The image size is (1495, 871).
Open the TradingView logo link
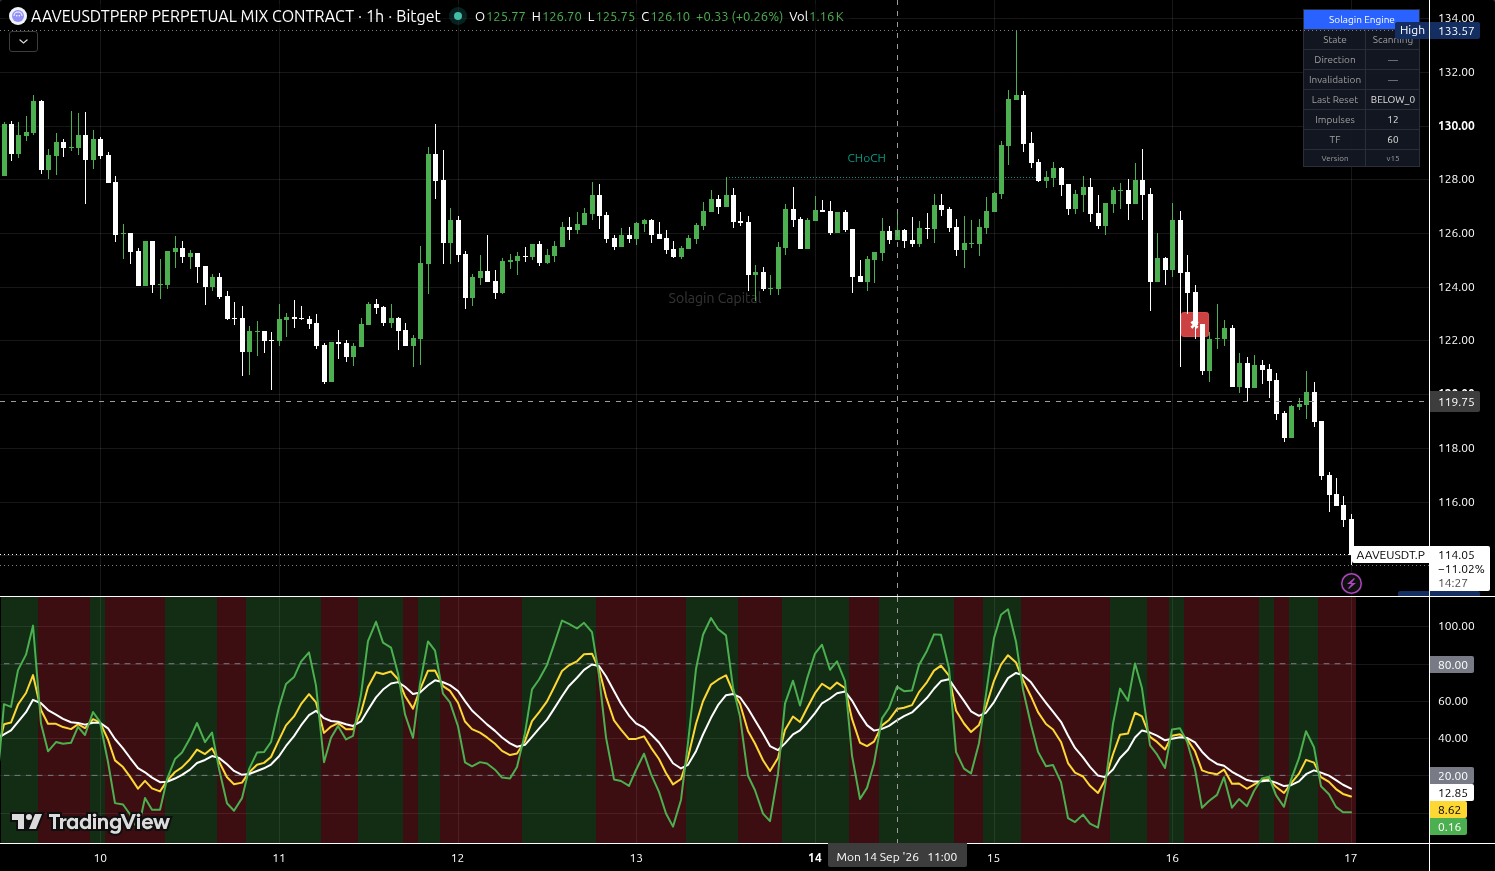coord(91,822)
